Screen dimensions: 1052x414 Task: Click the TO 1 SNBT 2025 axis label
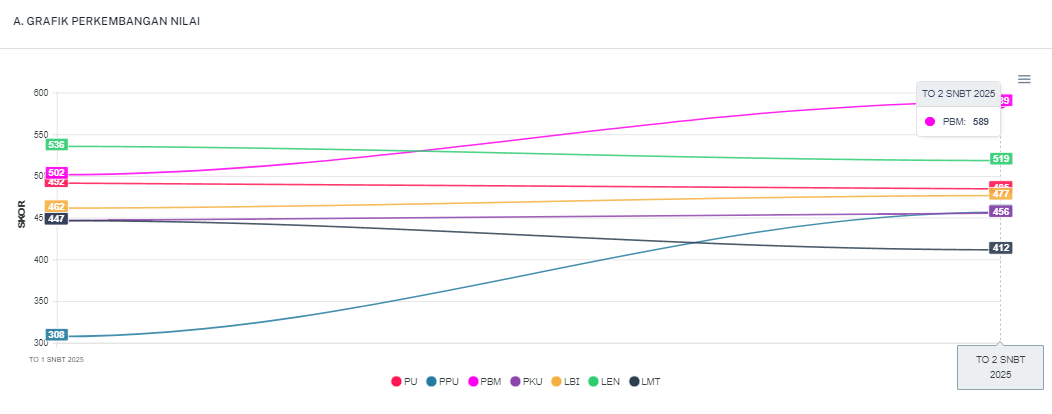click(56, 359)
